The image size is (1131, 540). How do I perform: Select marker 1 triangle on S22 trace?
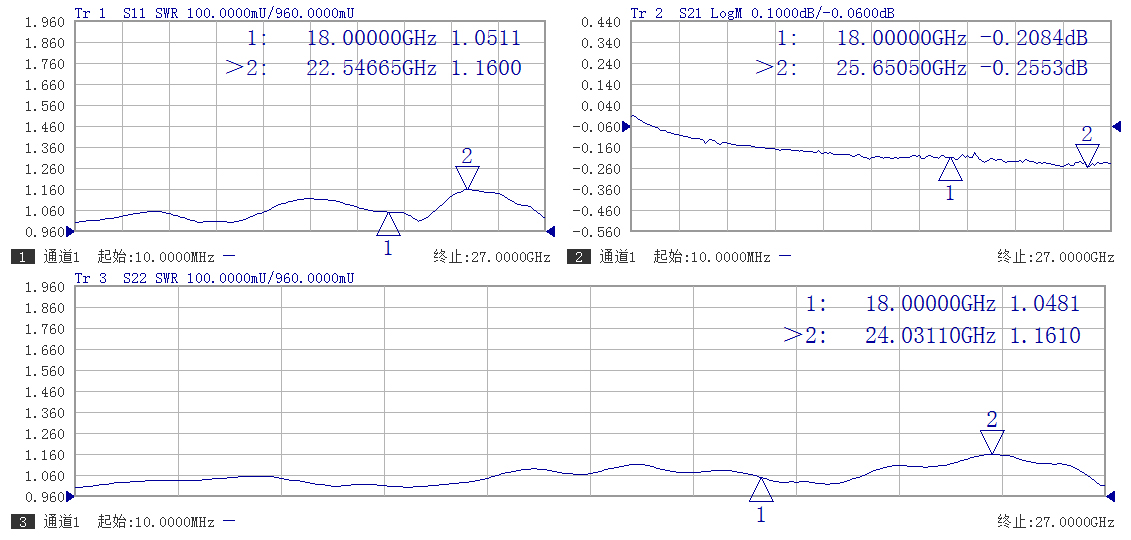coord(761,489)
